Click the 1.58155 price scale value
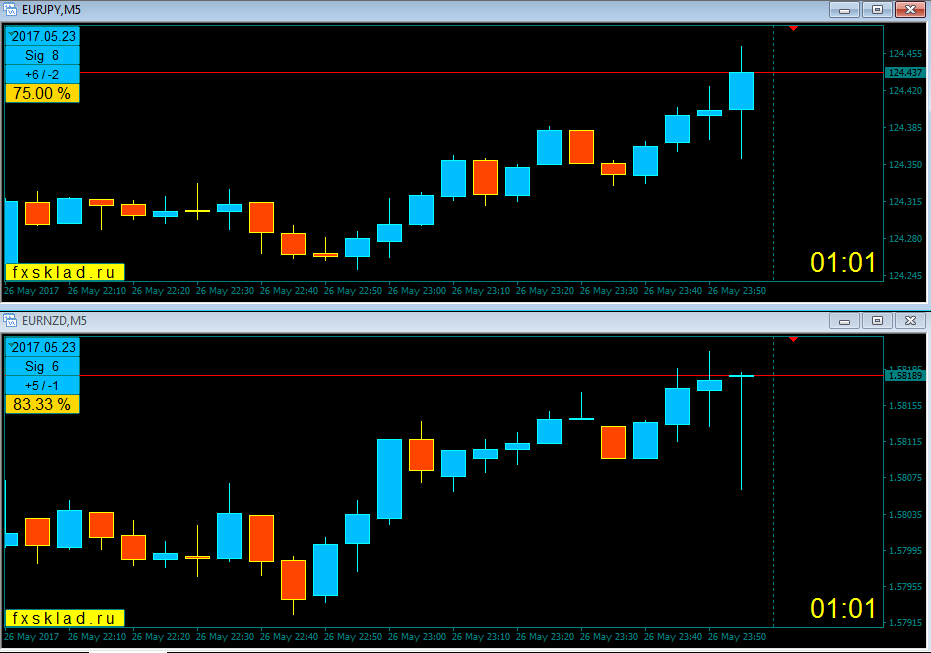This screenshot has width=931, height=653. point(905,406)
